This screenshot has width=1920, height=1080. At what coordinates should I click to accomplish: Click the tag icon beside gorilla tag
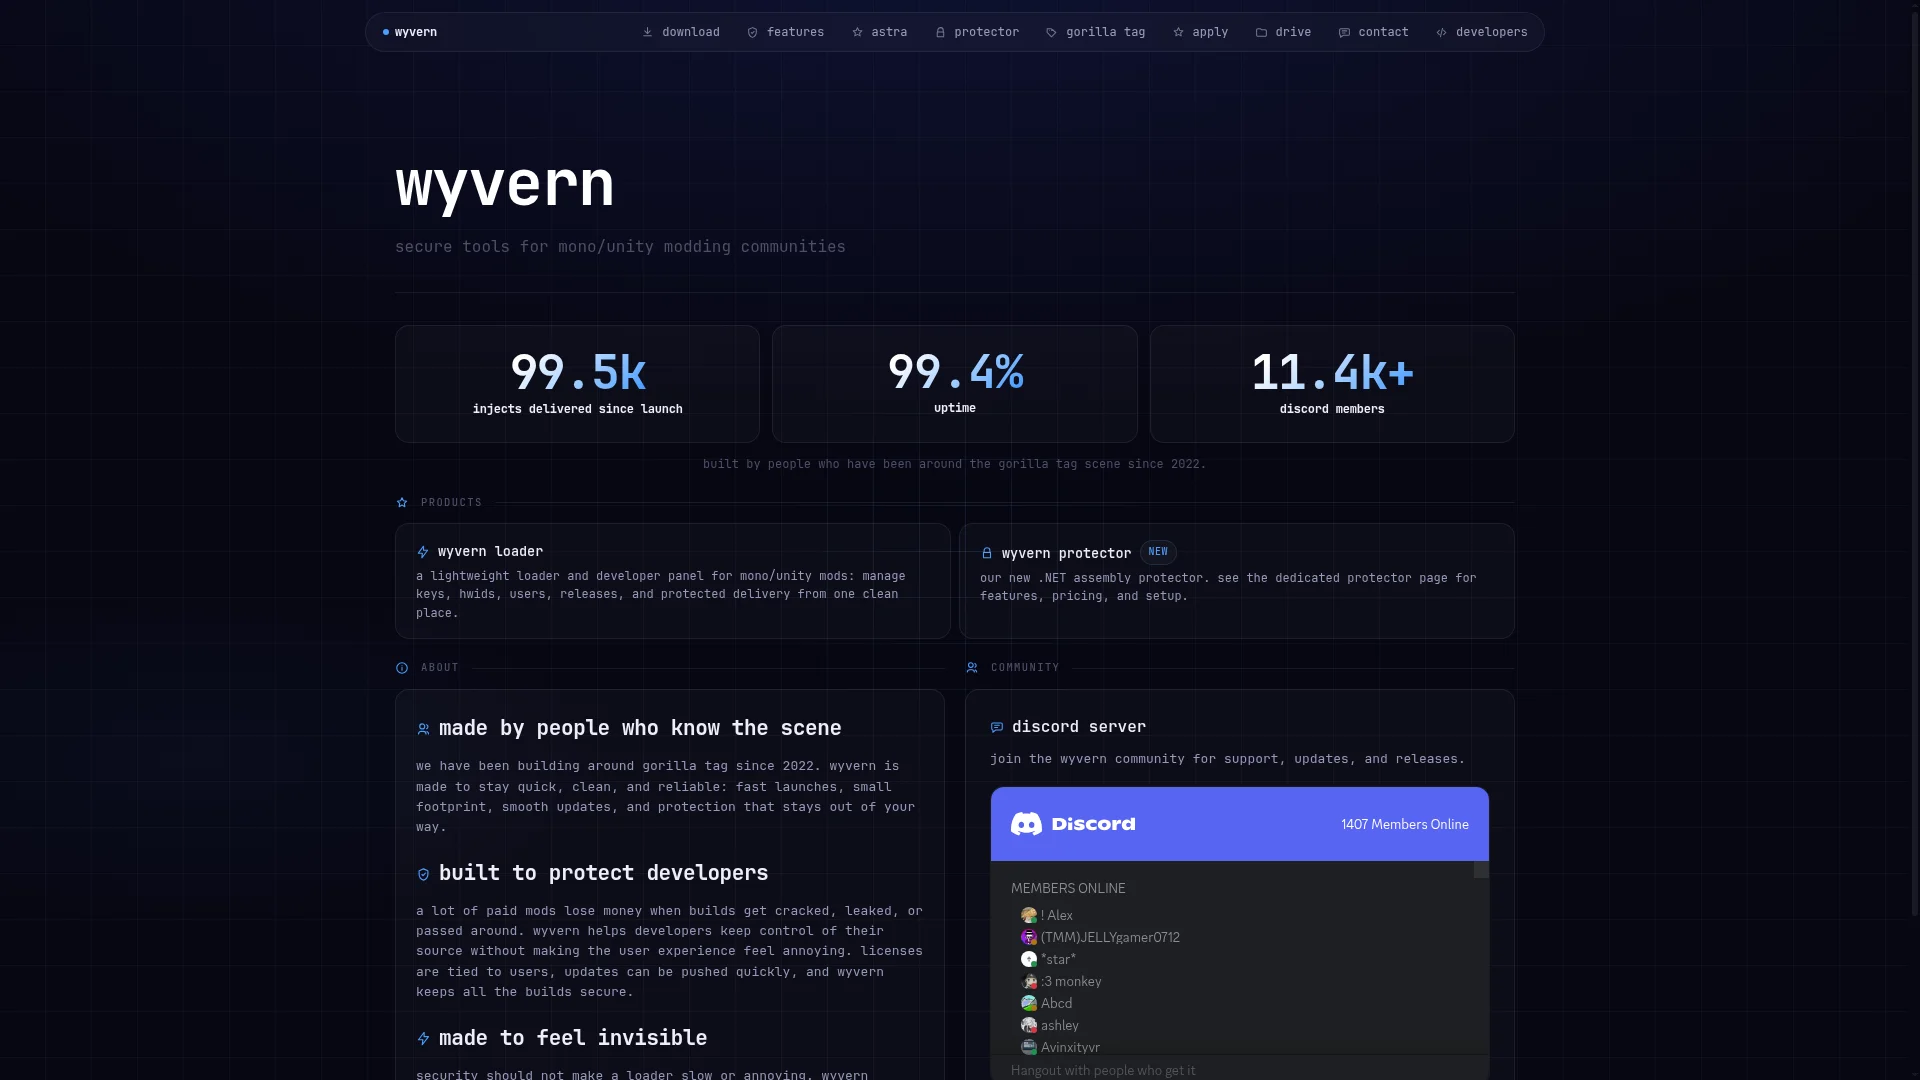[x=1051, y=32]
